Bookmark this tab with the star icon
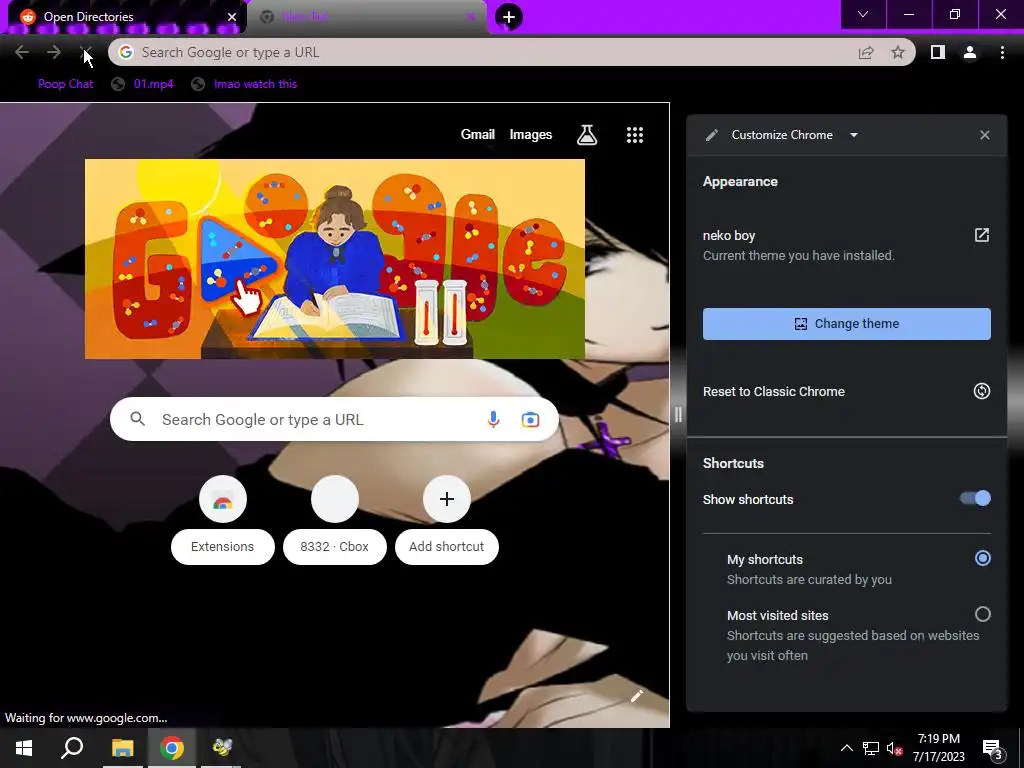1024x768 pixels. [x=898, y=52]
